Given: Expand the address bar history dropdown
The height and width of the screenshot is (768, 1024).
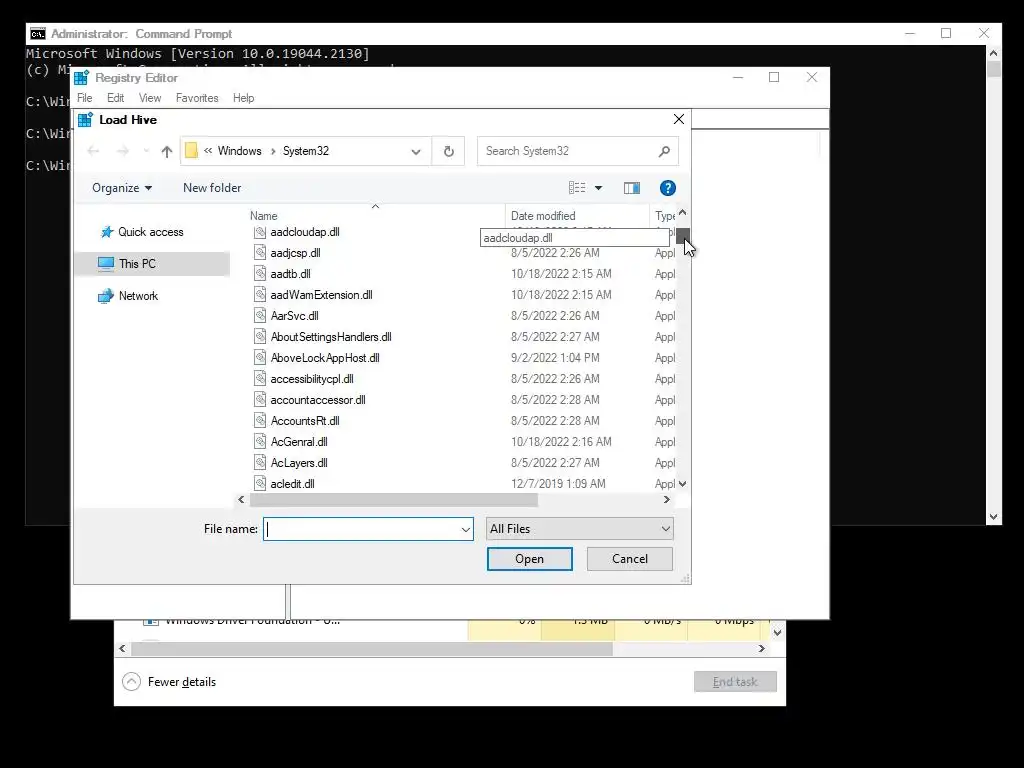Looking at the screenshot, I should (x=416, y=152).
